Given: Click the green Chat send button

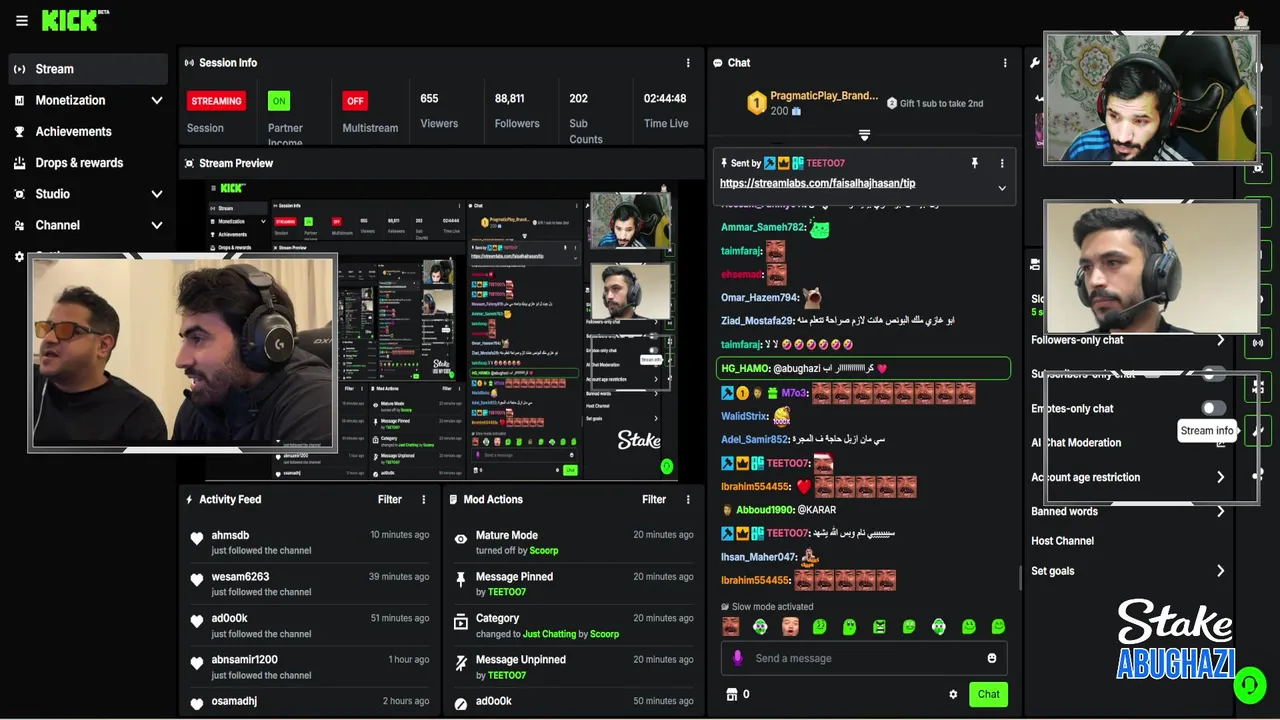Looking at the screenshot, I should (988, 694).
